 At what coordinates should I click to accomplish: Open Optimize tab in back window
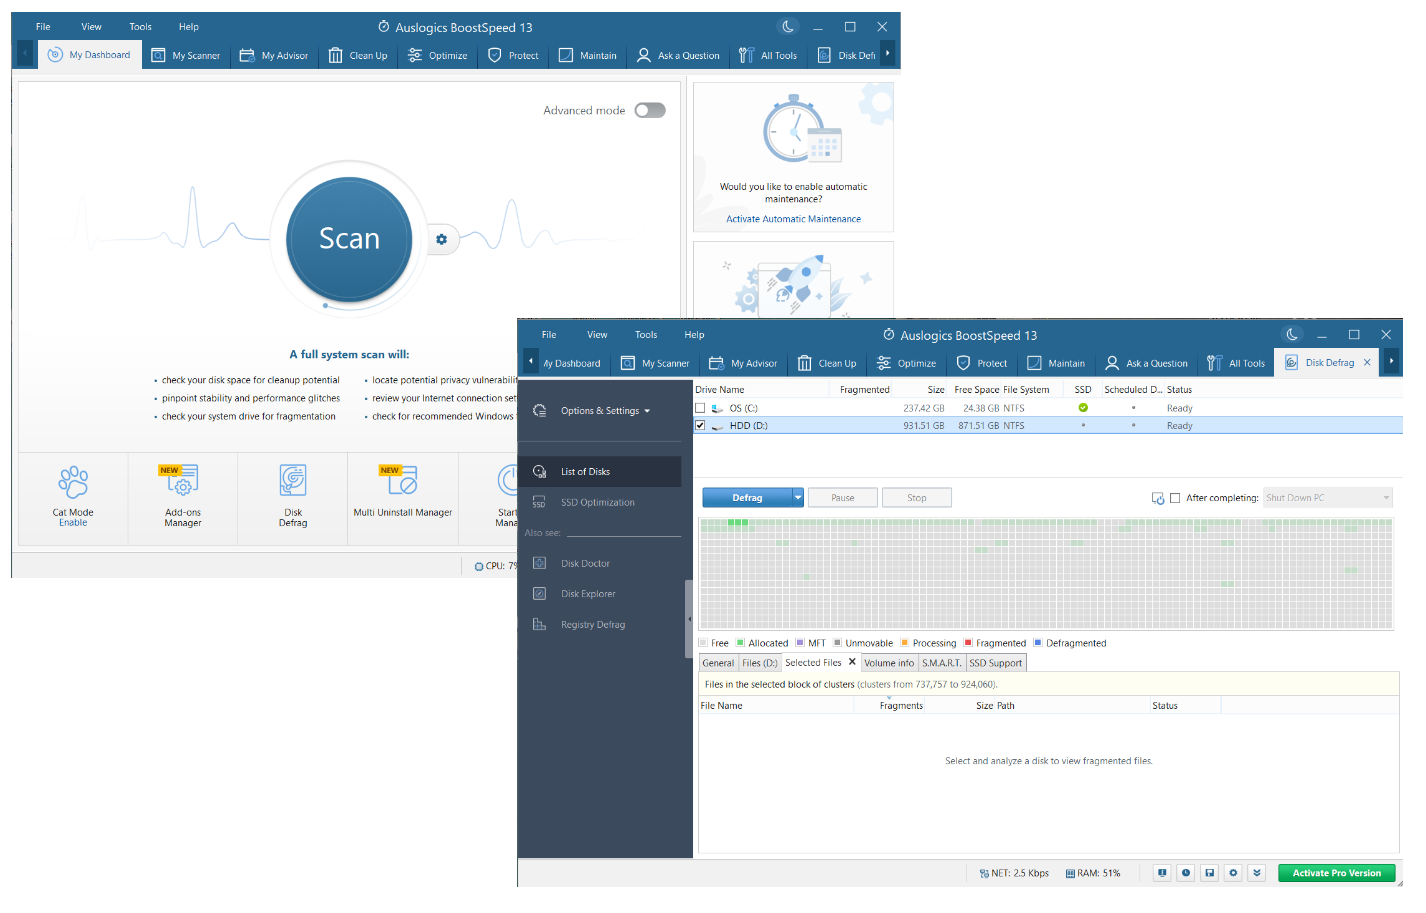[x=438, y=55]
